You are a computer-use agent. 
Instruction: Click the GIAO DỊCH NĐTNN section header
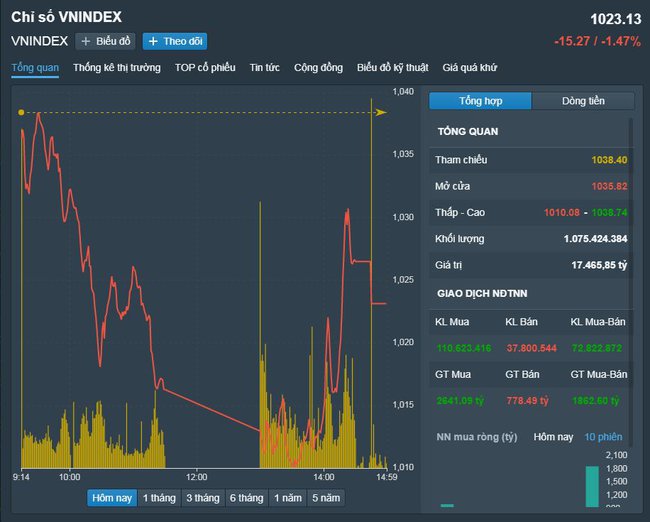coord(482,294)
